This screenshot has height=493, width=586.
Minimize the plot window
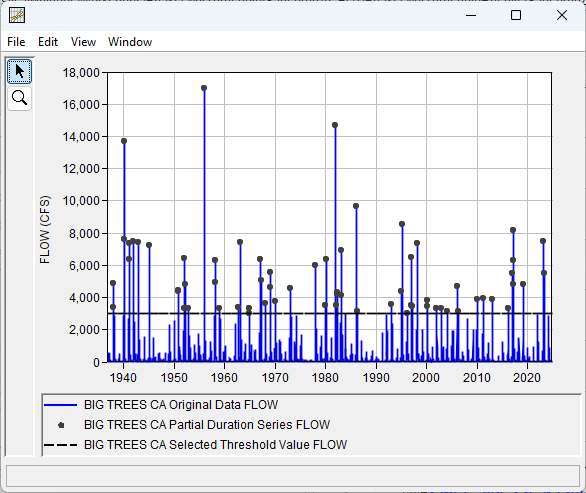click(471, 15)
